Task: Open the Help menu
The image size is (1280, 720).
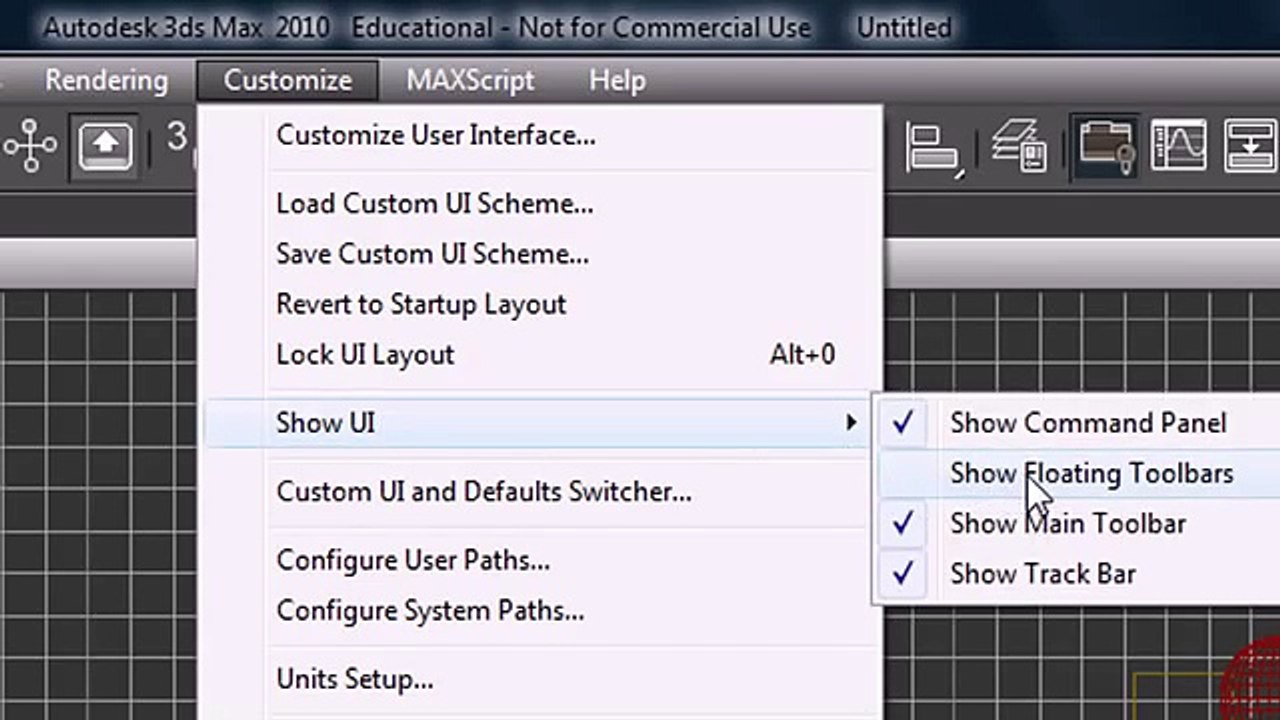Action: click(x=617, y=80)
